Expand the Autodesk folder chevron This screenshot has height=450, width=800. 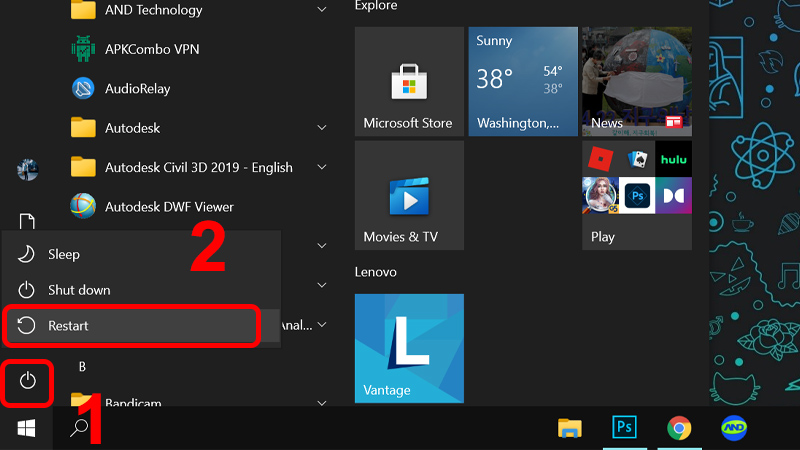point(321,128)
